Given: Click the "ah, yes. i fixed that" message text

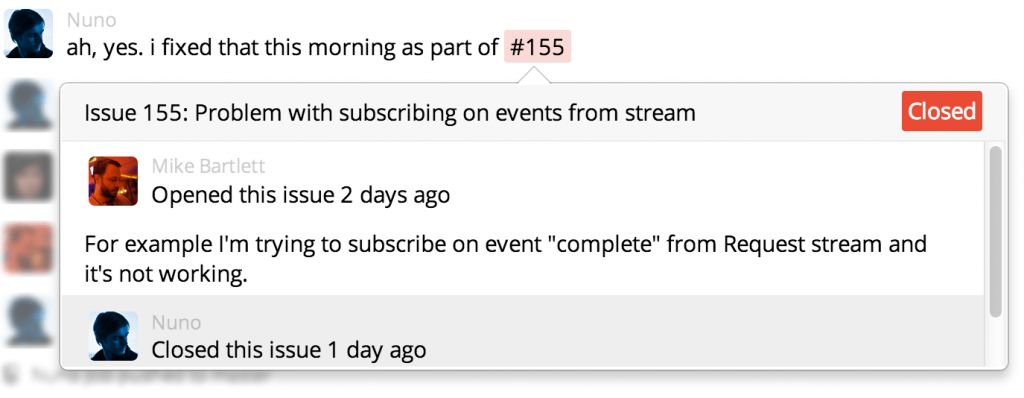Looking at the screenshot, I should (x=282, y=48).
